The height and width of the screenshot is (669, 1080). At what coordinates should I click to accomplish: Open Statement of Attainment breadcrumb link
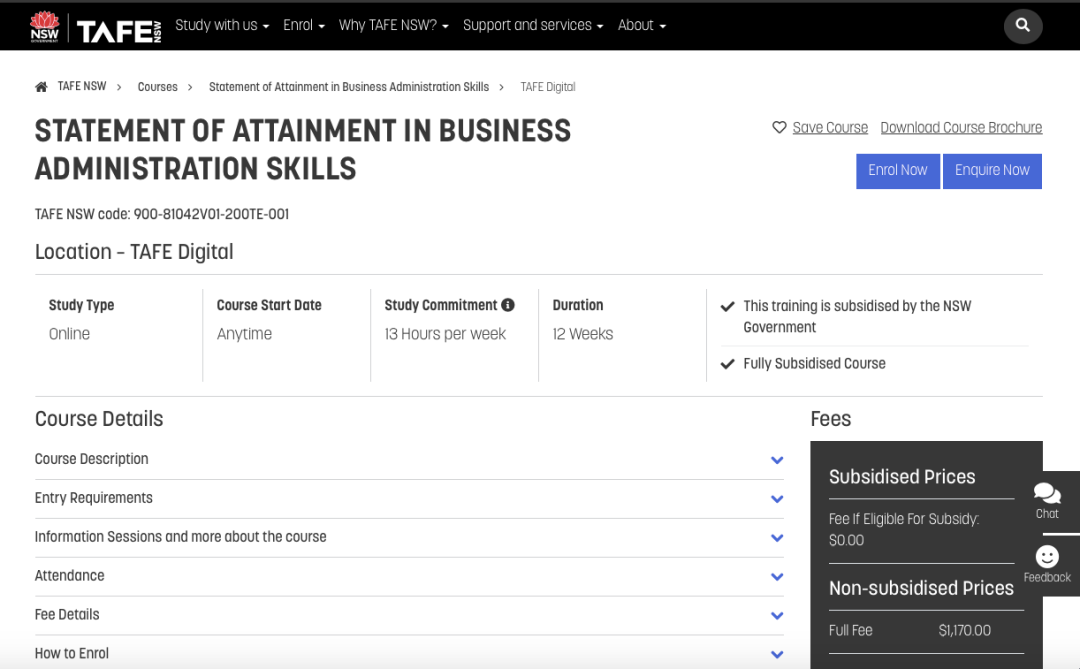(349, 87)
